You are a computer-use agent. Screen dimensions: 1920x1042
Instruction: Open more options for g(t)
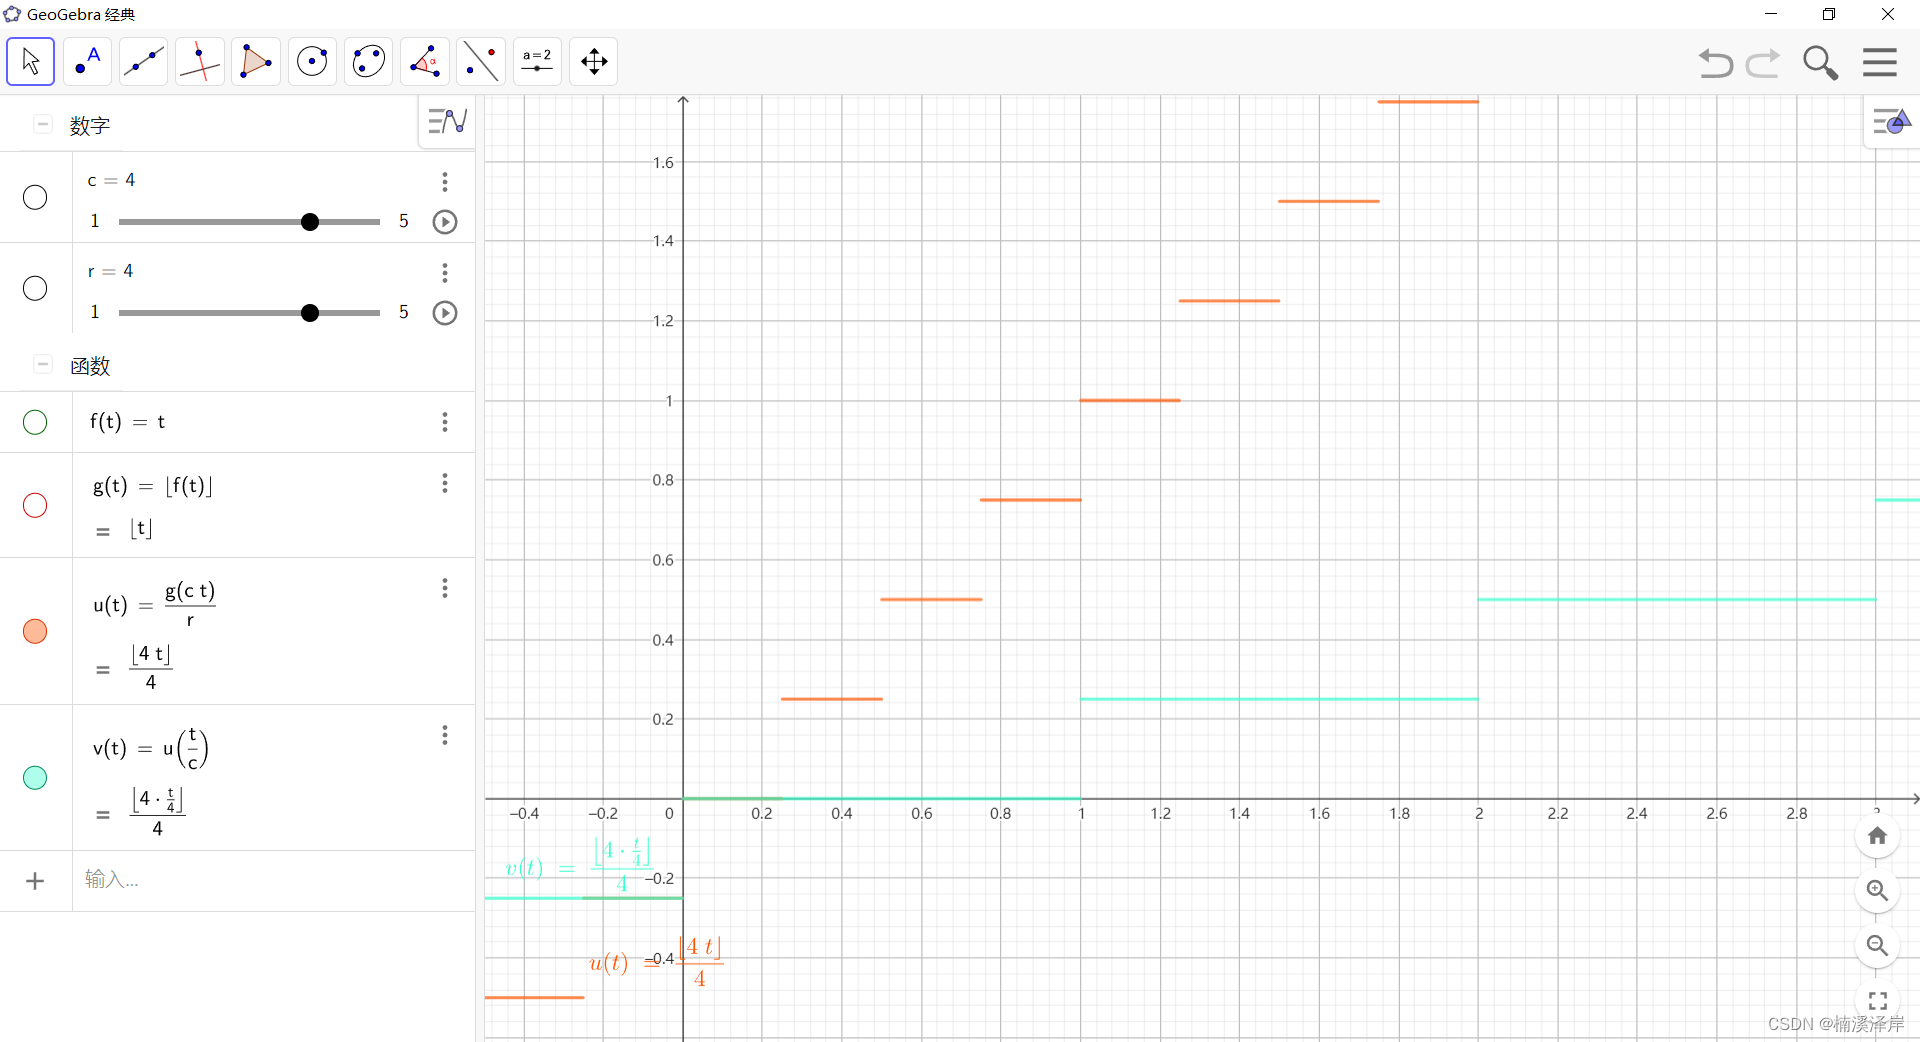[x=445, y=484]
